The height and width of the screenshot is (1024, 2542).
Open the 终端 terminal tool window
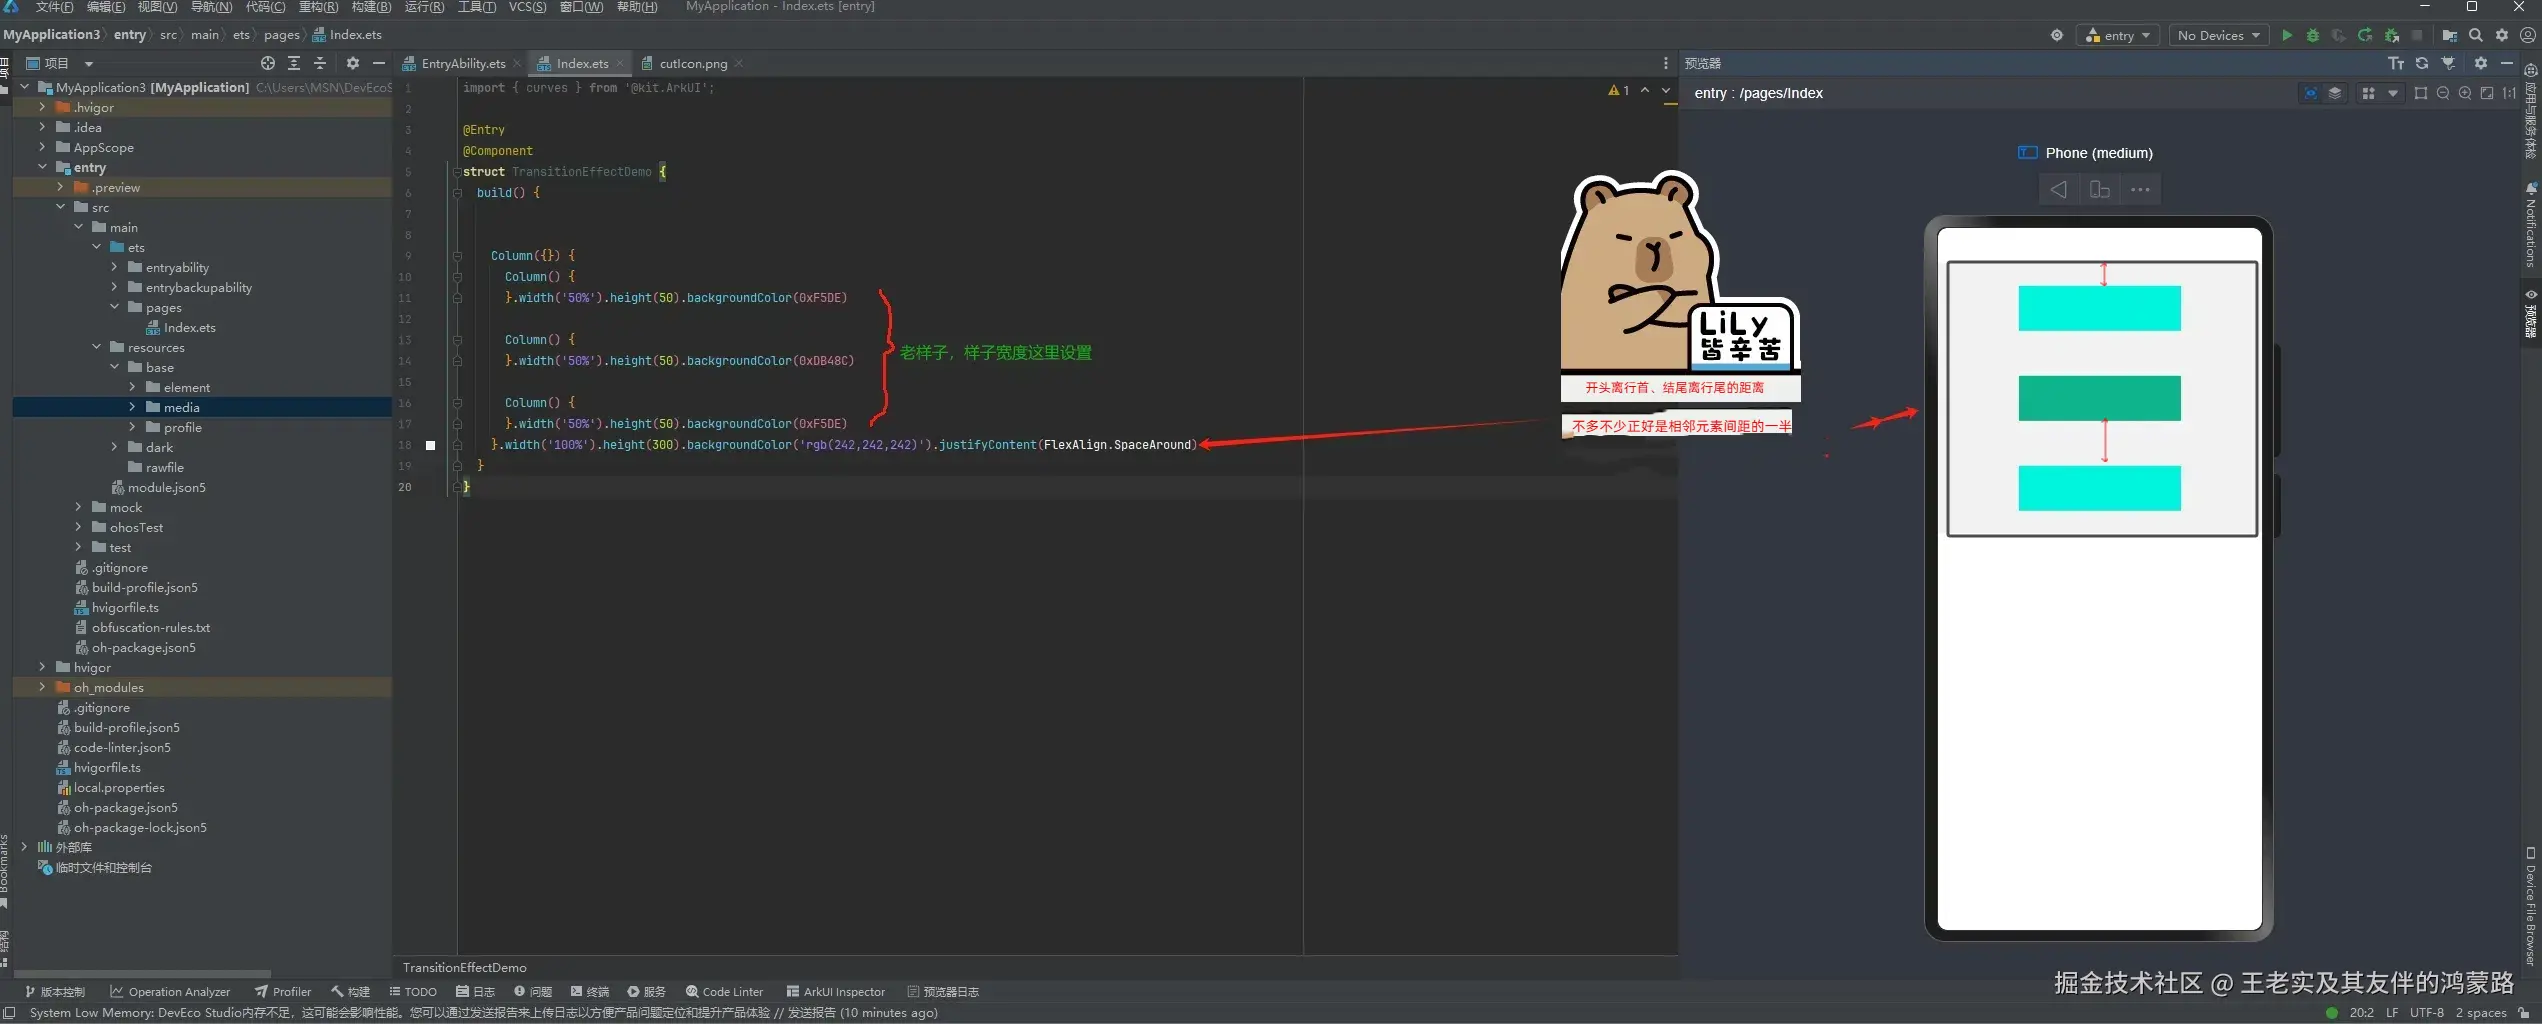coord(590,992)
